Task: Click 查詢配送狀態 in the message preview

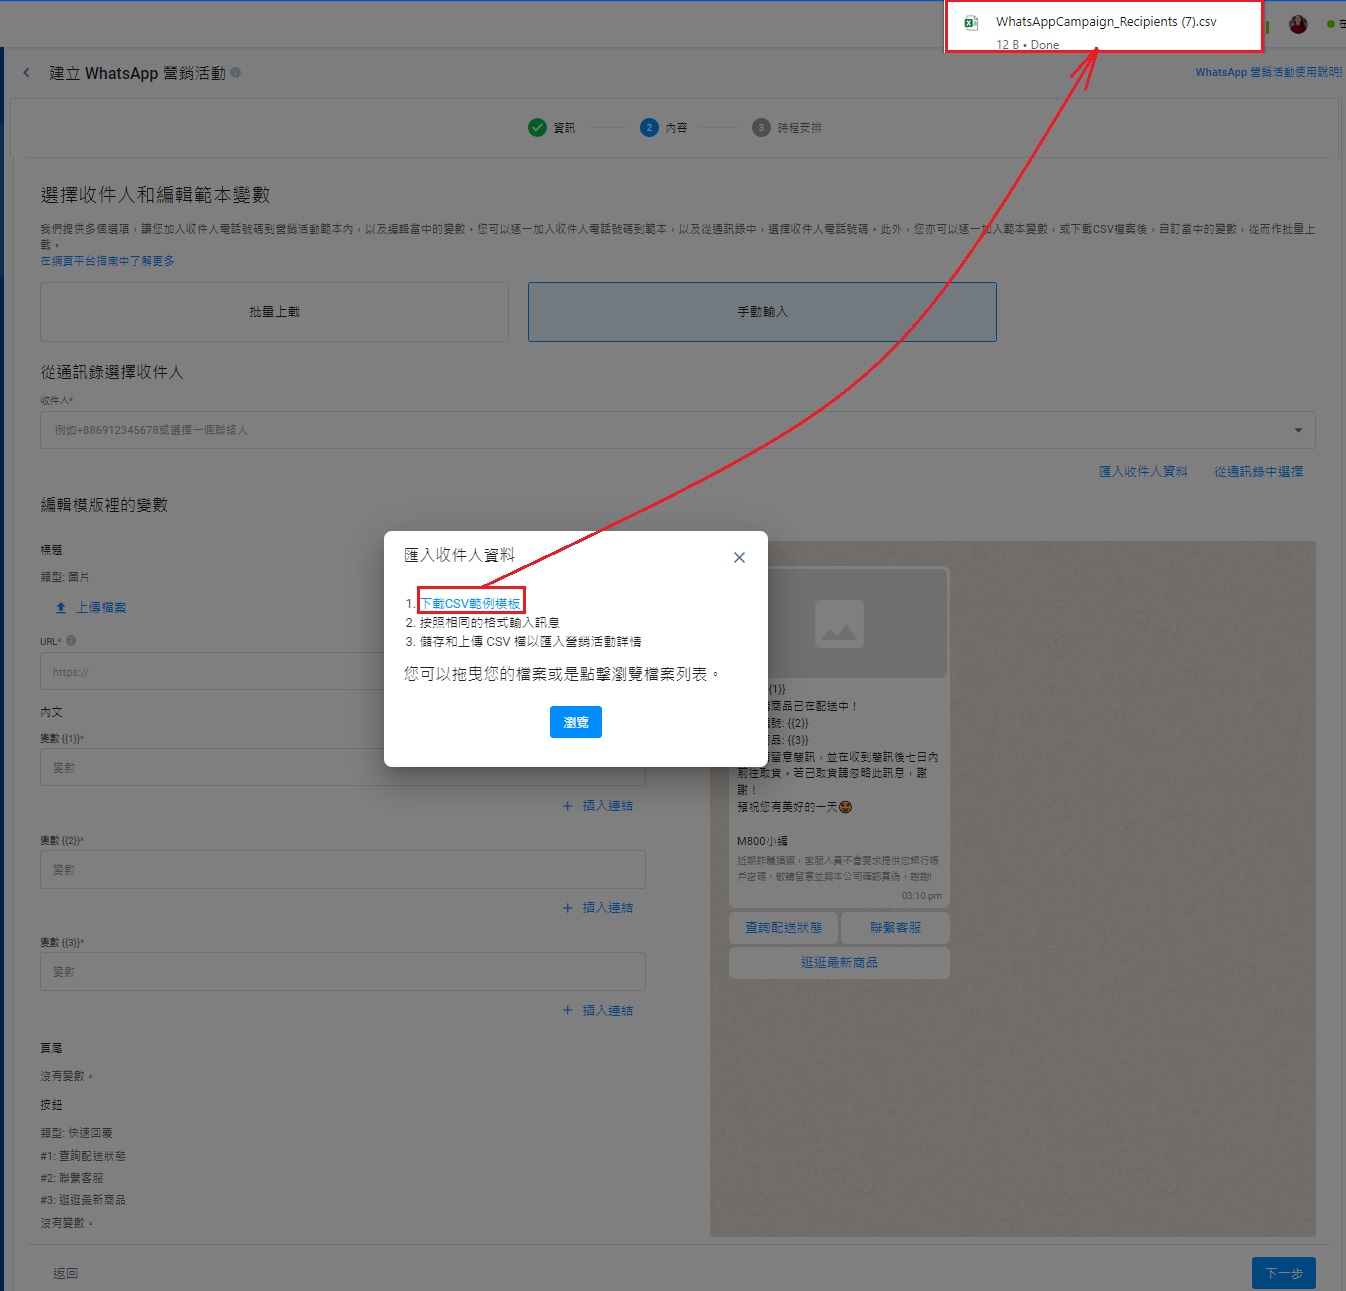Action: click(x=783, y=928)
